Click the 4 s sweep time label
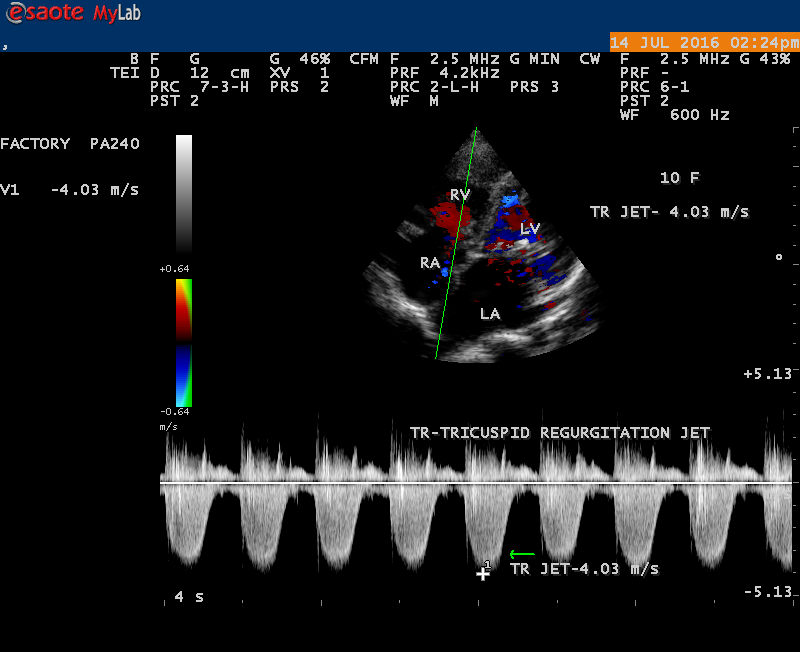The width and height of the screenshot is (800, 652). tap(188, 597)
